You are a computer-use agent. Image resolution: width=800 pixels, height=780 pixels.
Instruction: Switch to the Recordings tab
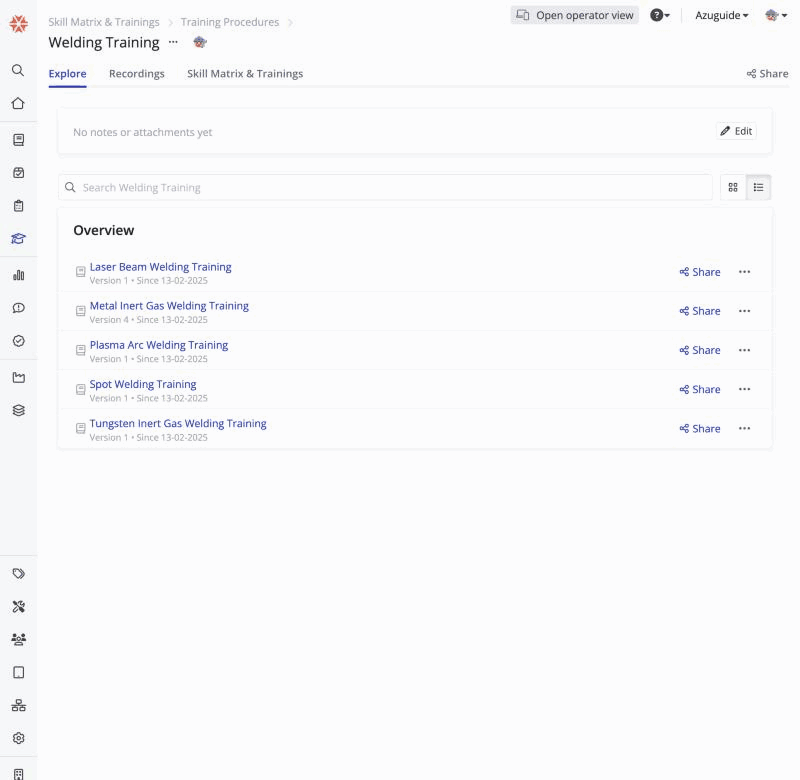click(137, 73)
